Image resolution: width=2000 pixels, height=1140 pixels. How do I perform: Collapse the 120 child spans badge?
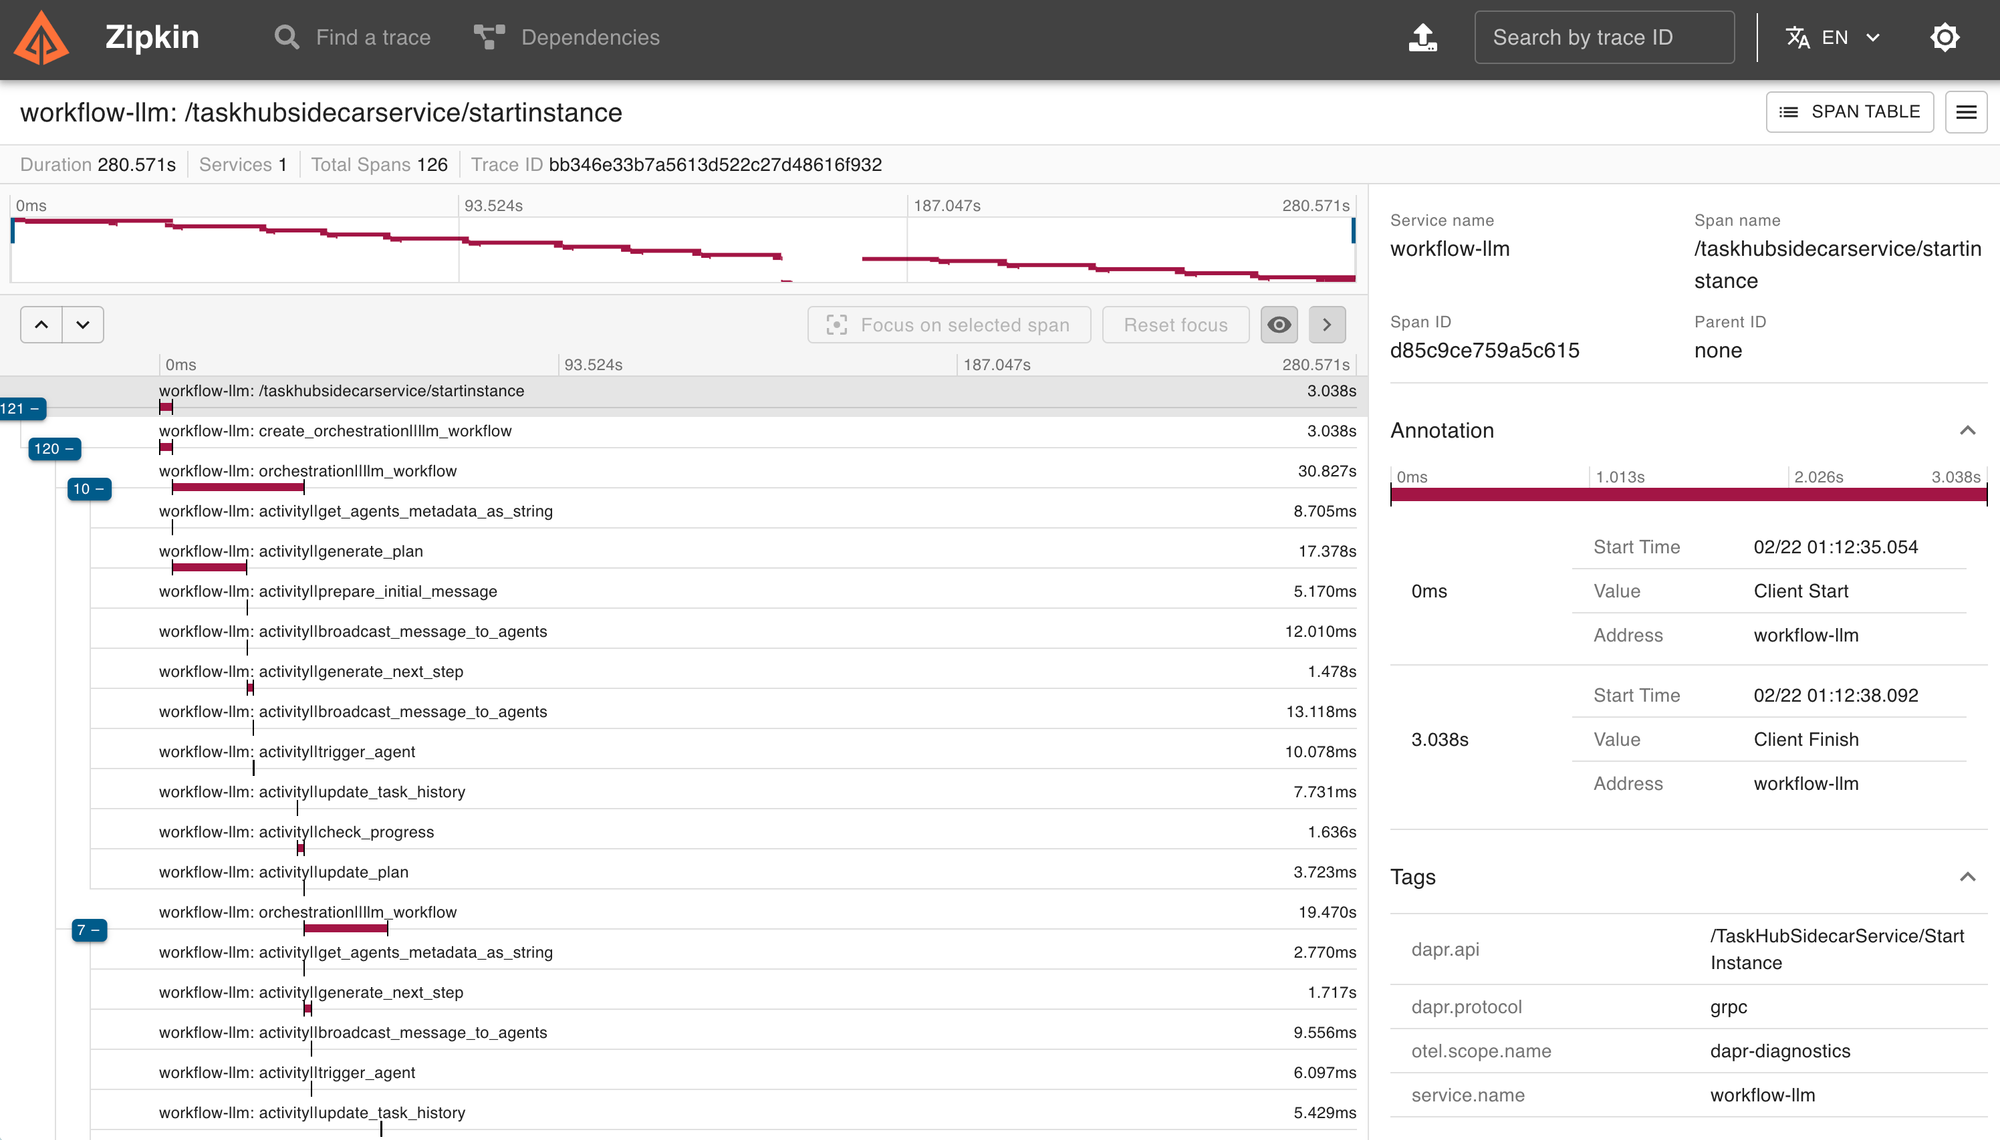54,449
